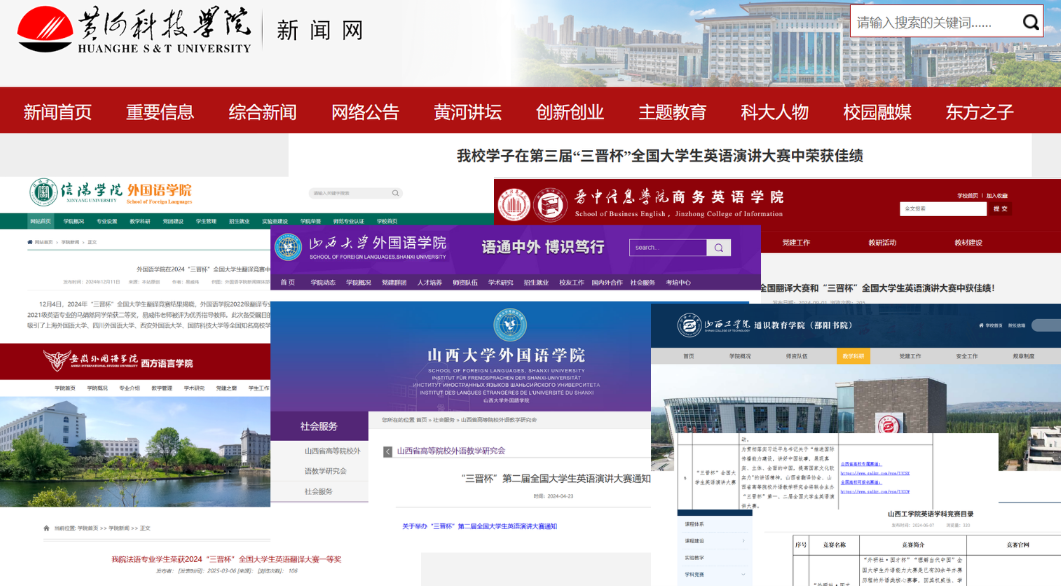
Task: Click the 加入收藏 link on Jinzhong page
Action: [x=997, y=196]
